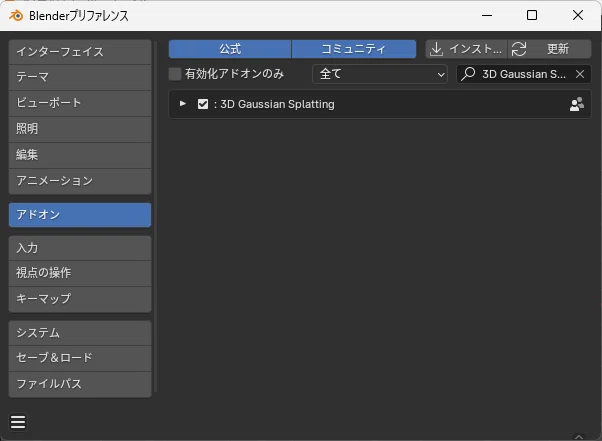
Task: Open the インターフェイス preferences section
Action: tap(80, 52)
